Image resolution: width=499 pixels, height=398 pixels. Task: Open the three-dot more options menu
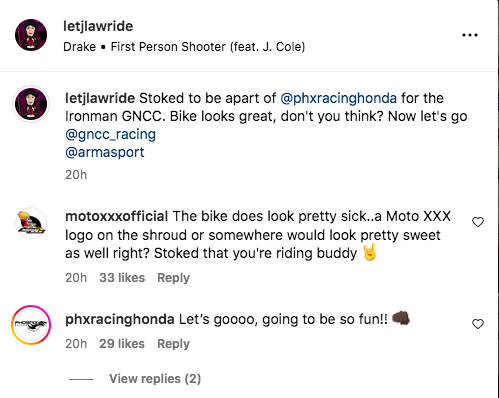470,35
